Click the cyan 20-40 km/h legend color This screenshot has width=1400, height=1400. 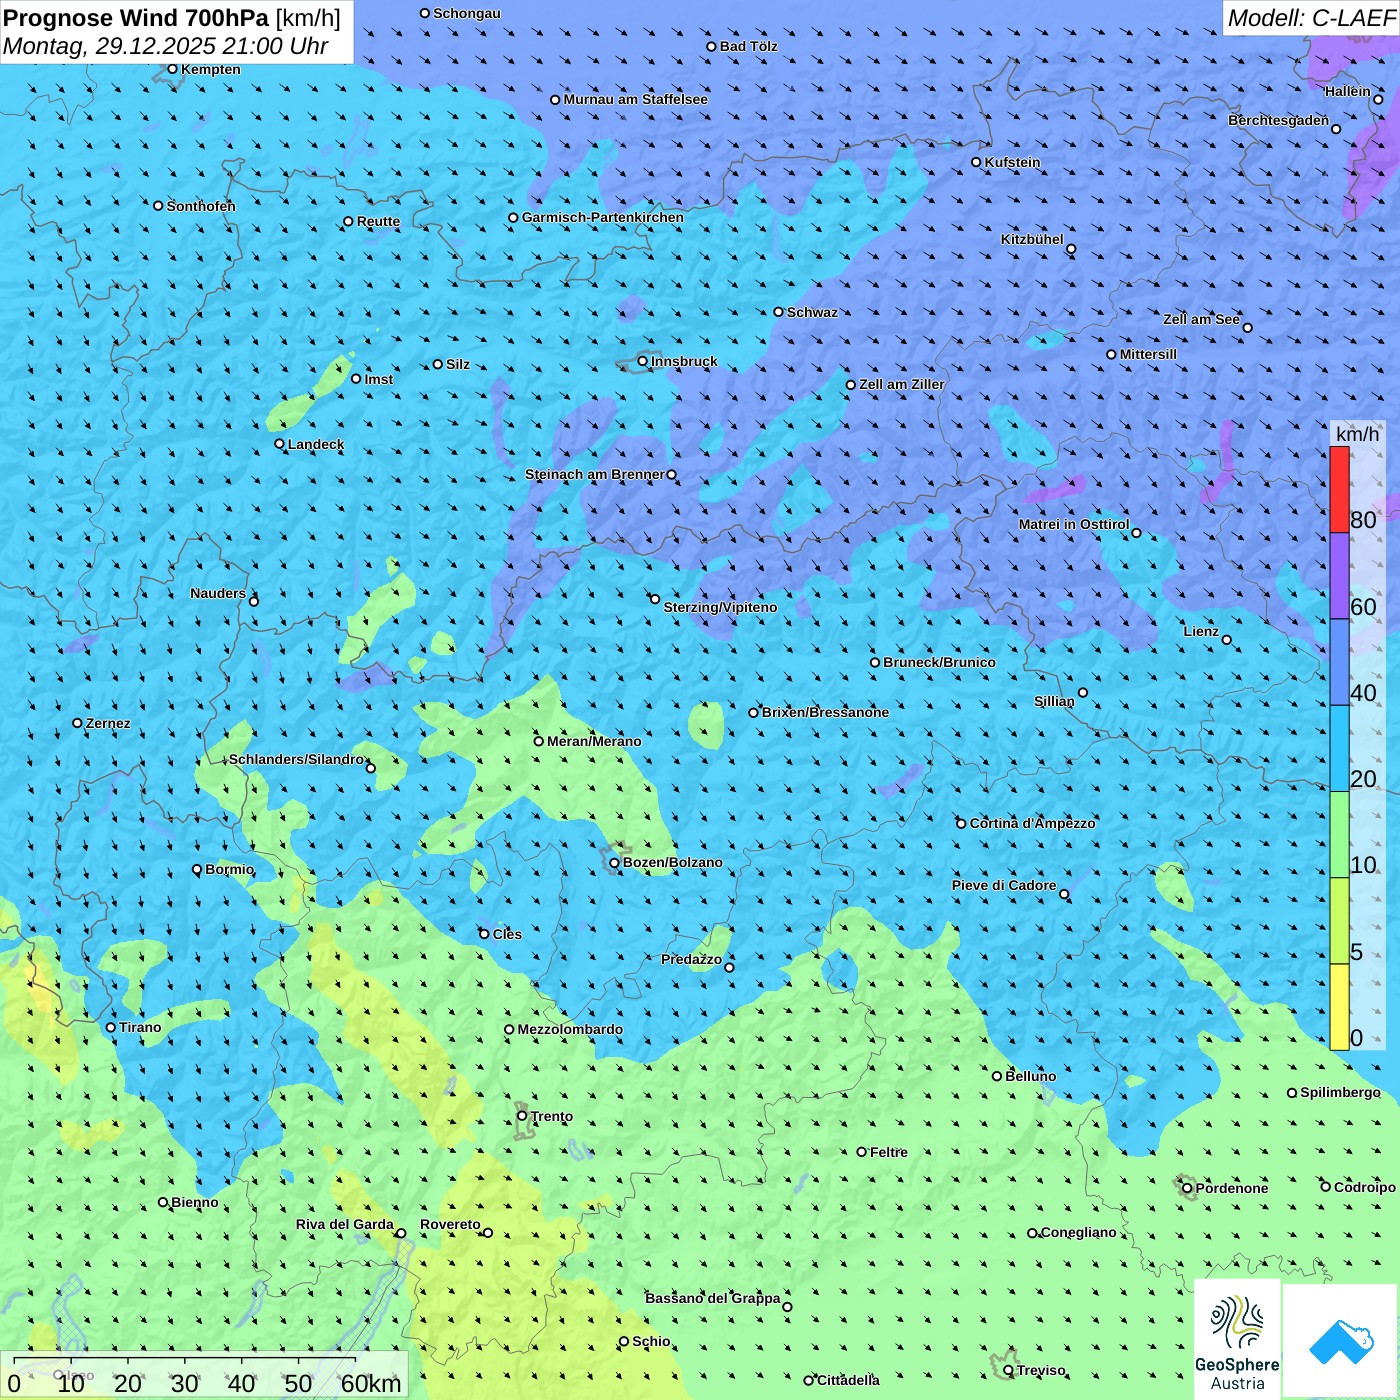pos(1339,749)
